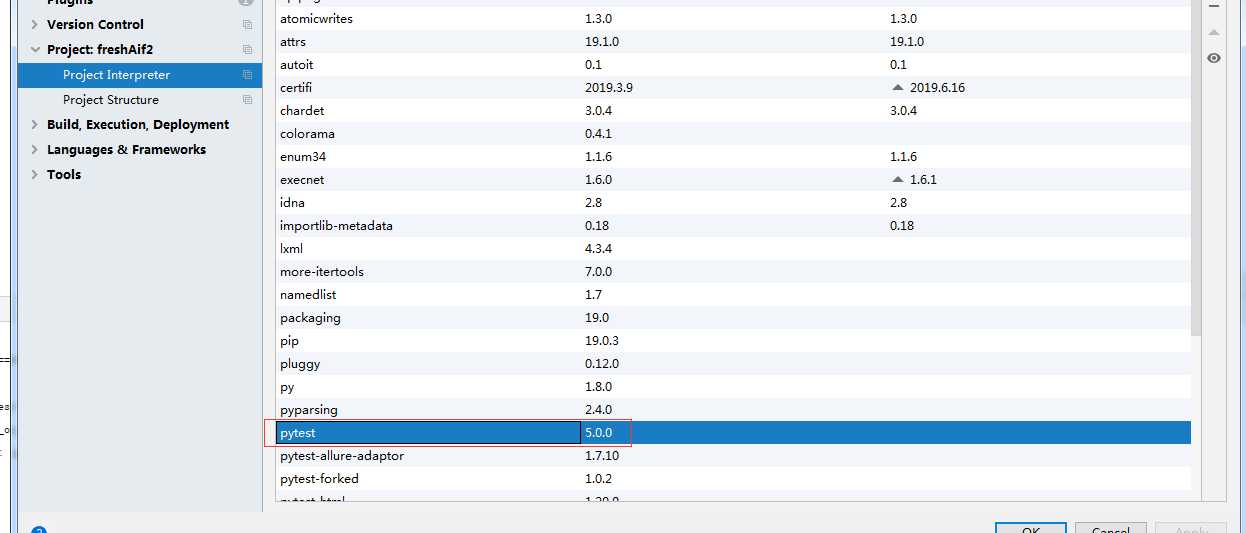Image resolution: width=1246 pixels, height=533 pixels.
Task: Click attrs latest version 19.1.0
Action: [907, 41]
